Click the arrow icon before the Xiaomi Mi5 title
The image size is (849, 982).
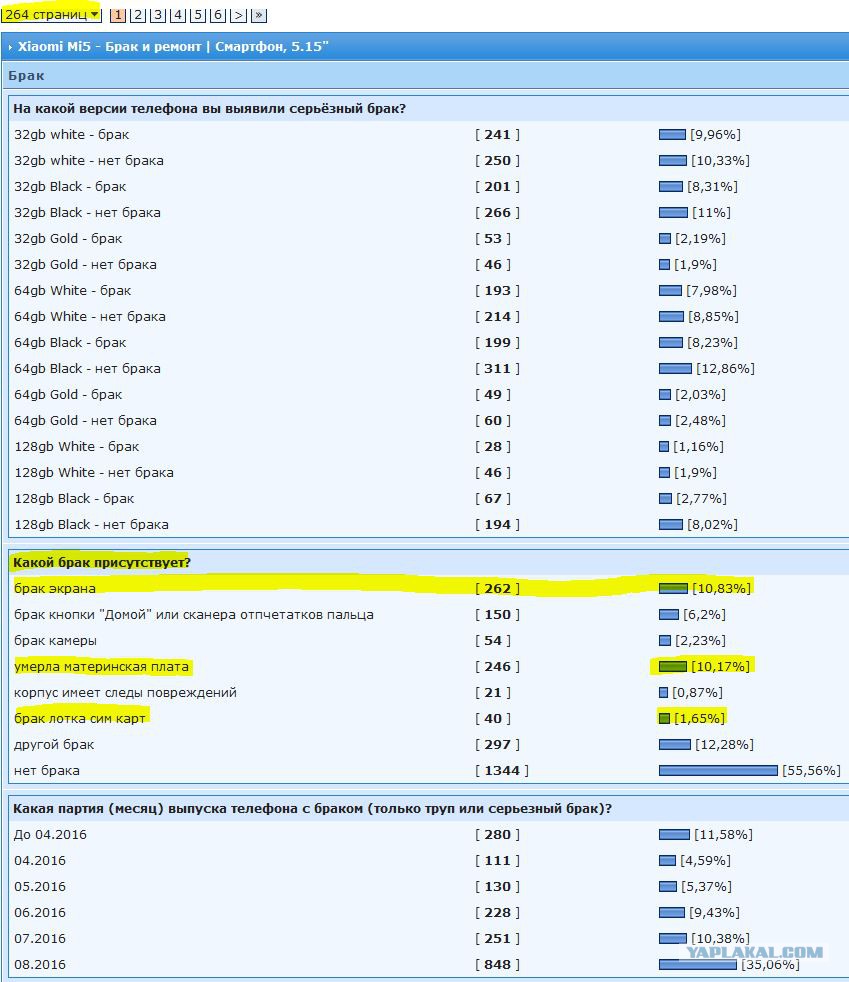coord(10,47)
